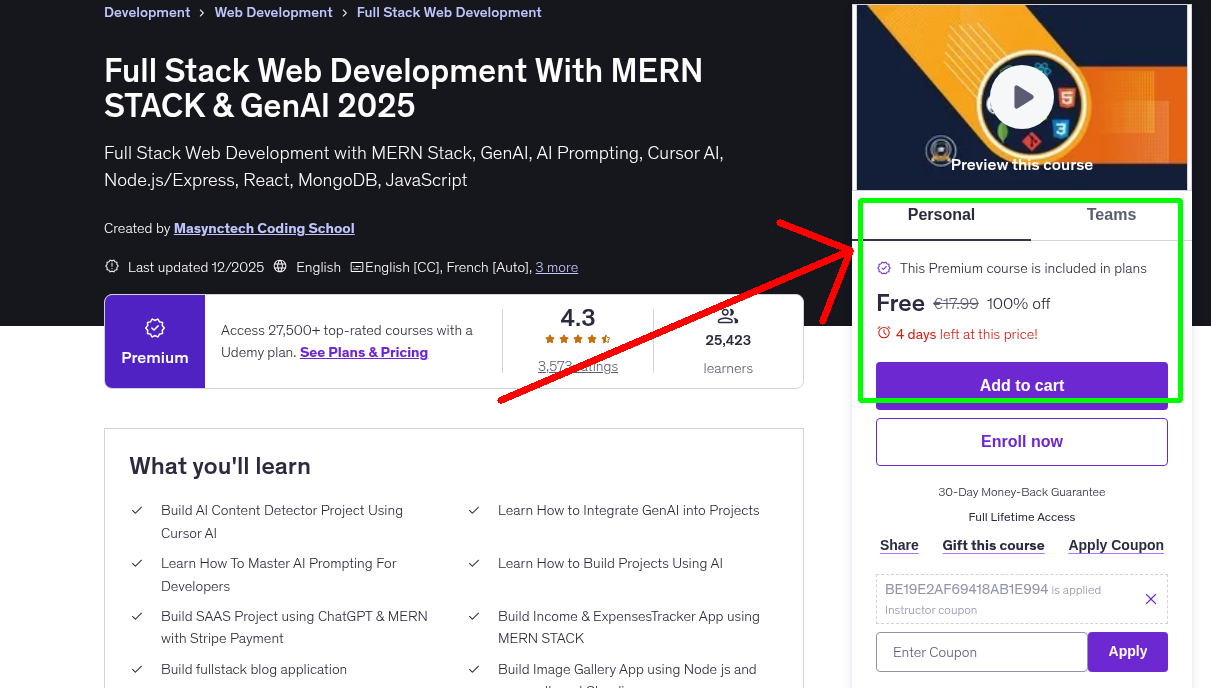Open See Plans & Pricing
Screen dimensions: 1211x688
click(x=363, y=352)
